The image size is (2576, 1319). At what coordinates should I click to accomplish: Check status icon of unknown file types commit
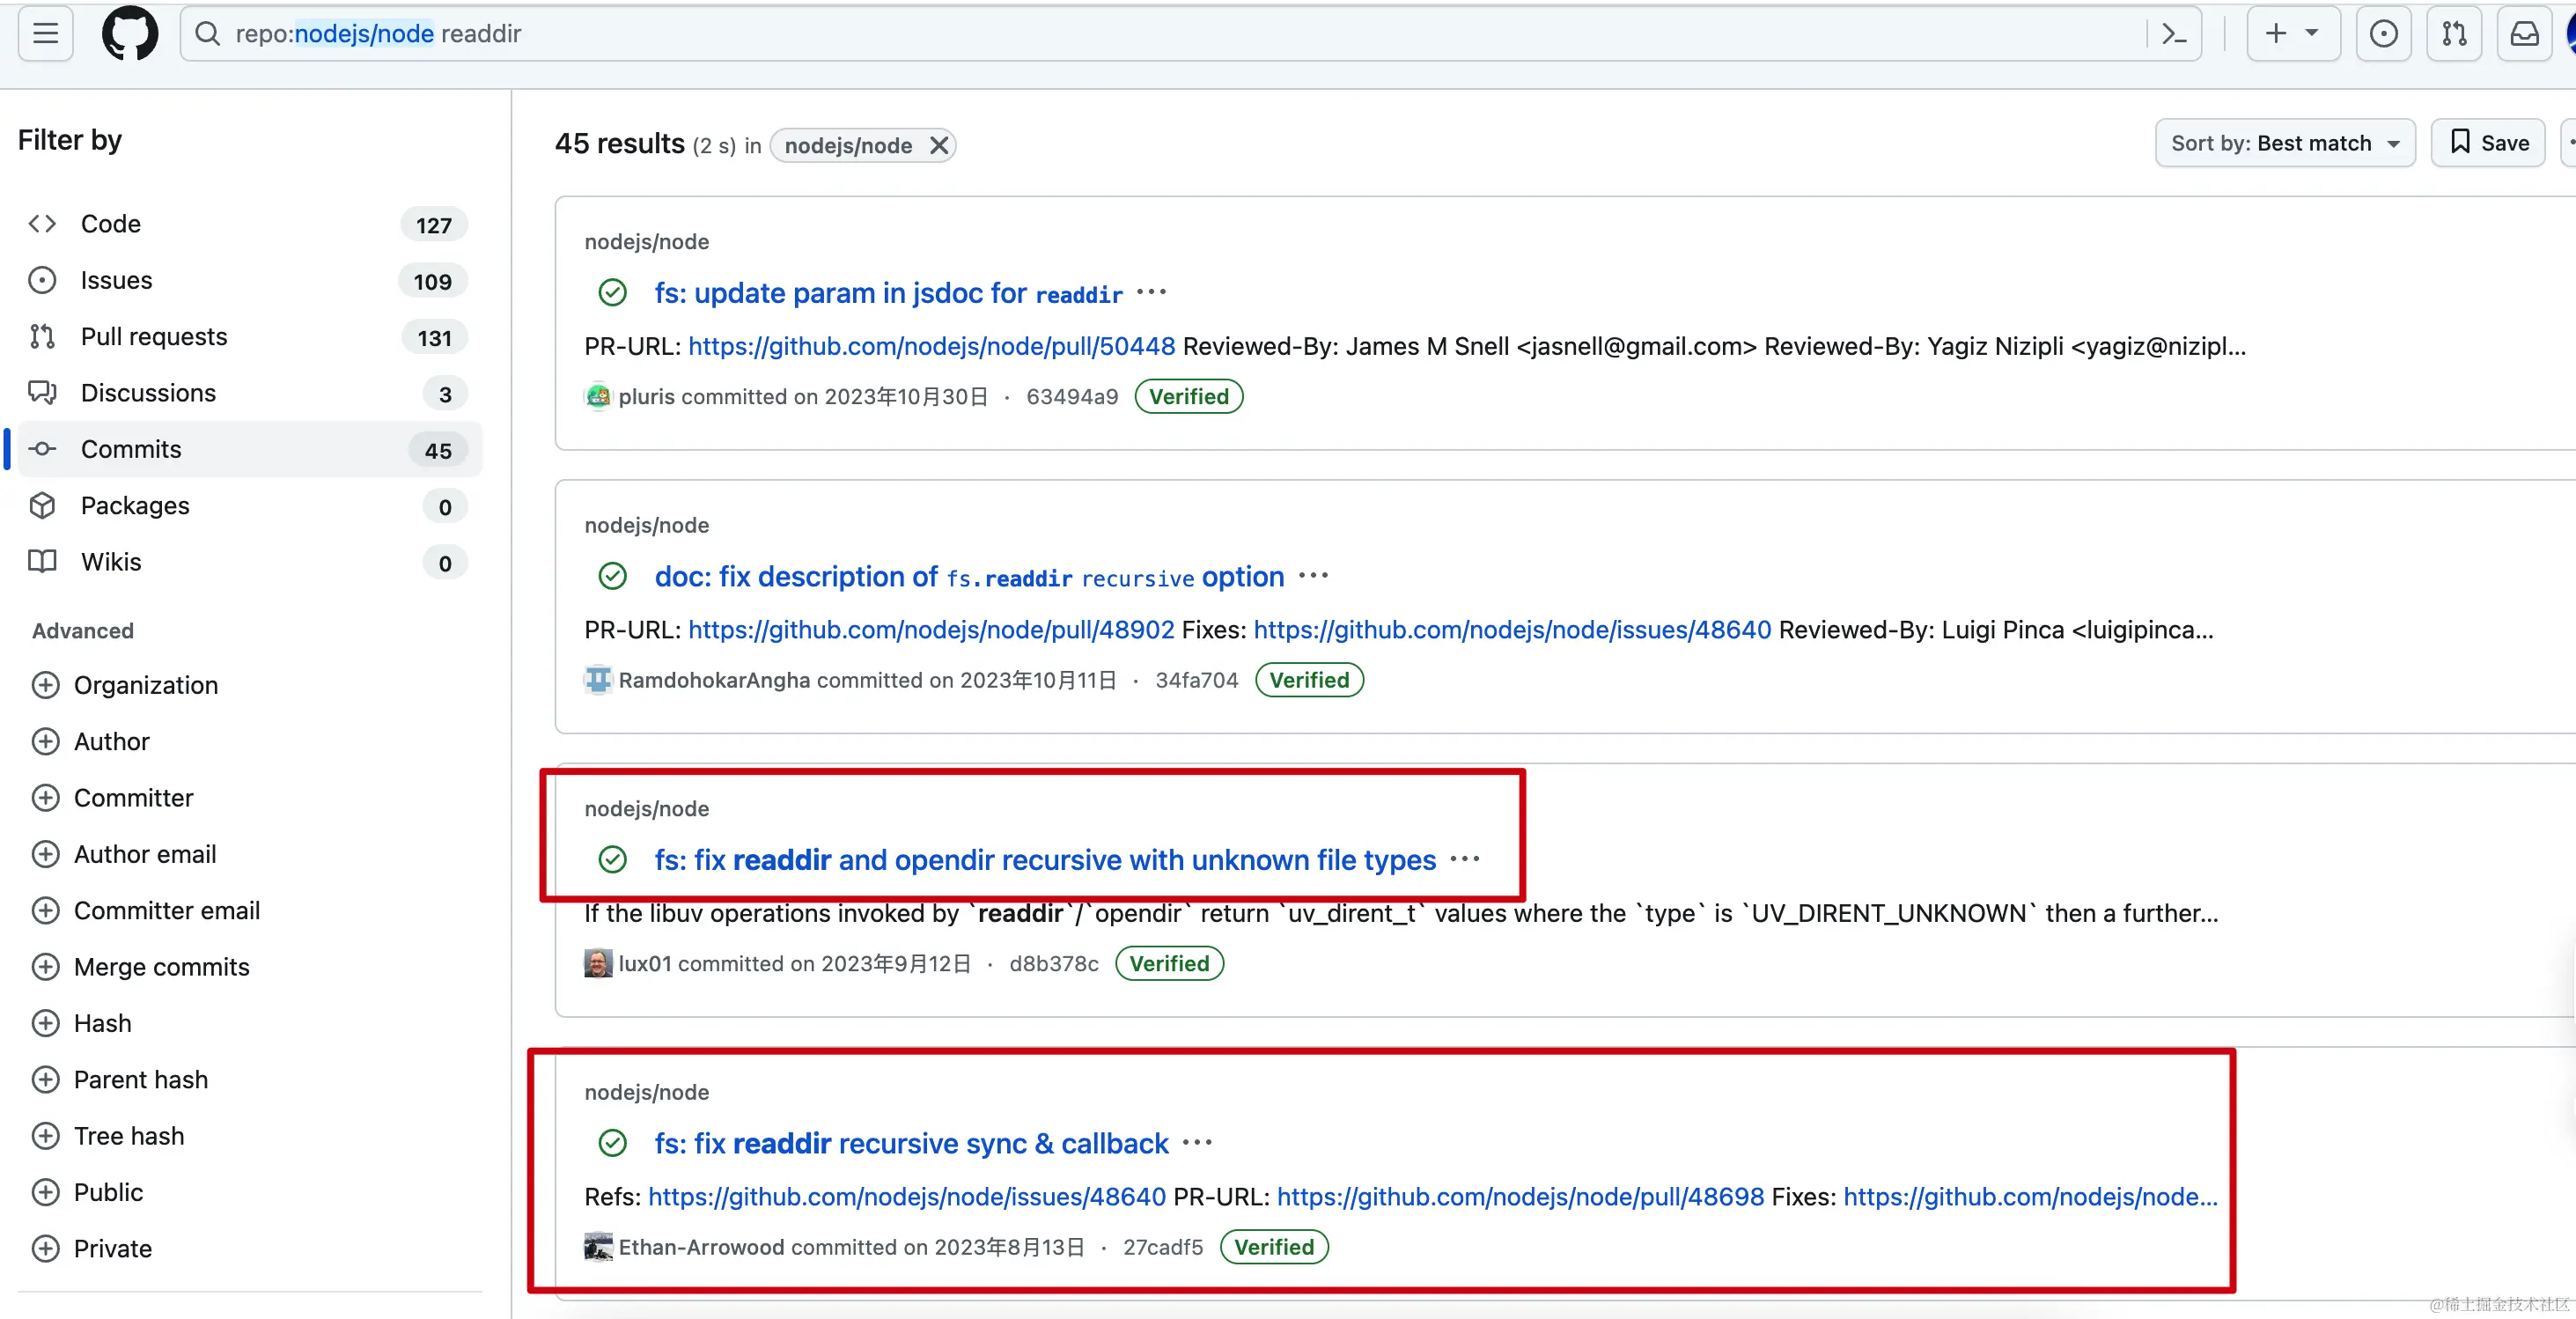click(612, 860)
